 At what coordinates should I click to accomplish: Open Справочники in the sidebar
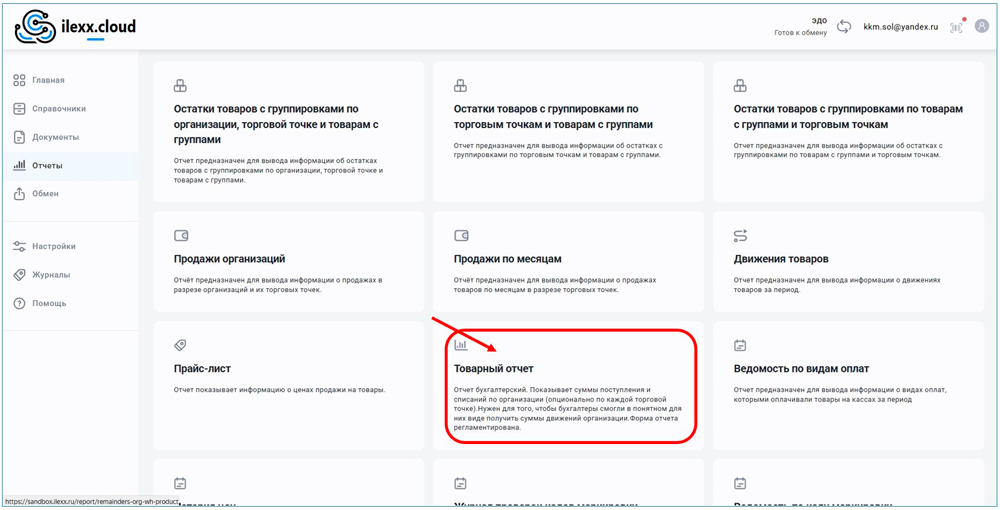coord(58,108)
